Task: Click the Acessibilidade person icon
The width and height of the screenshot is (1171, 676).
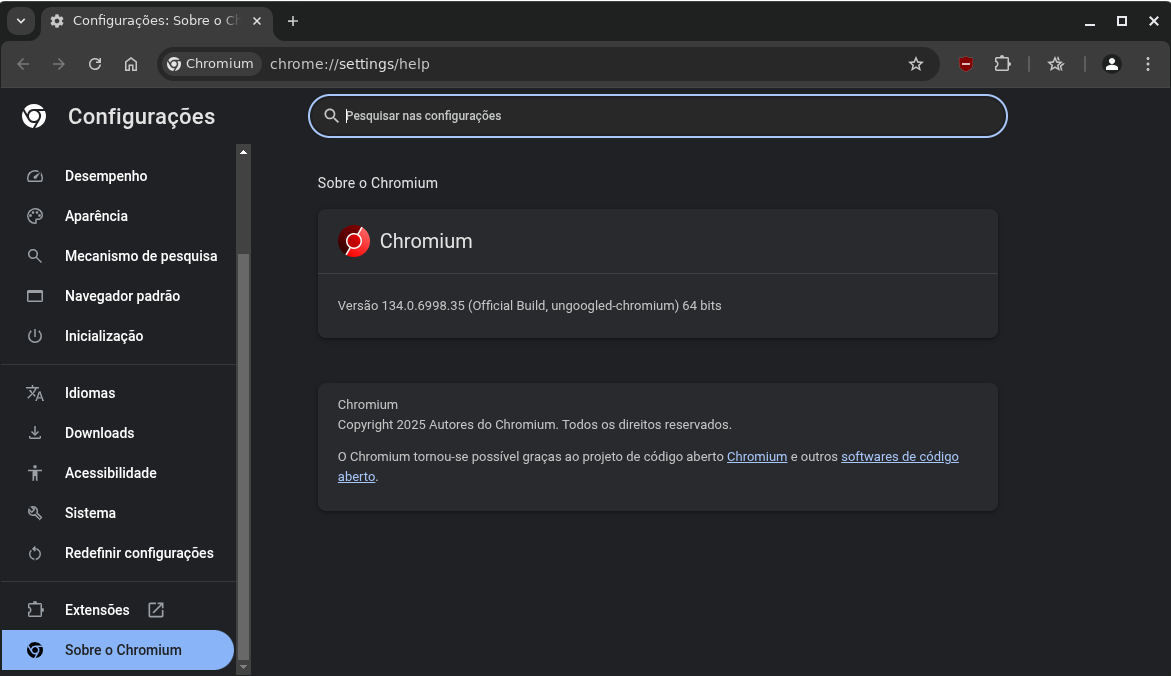Action: coord(35,473)
